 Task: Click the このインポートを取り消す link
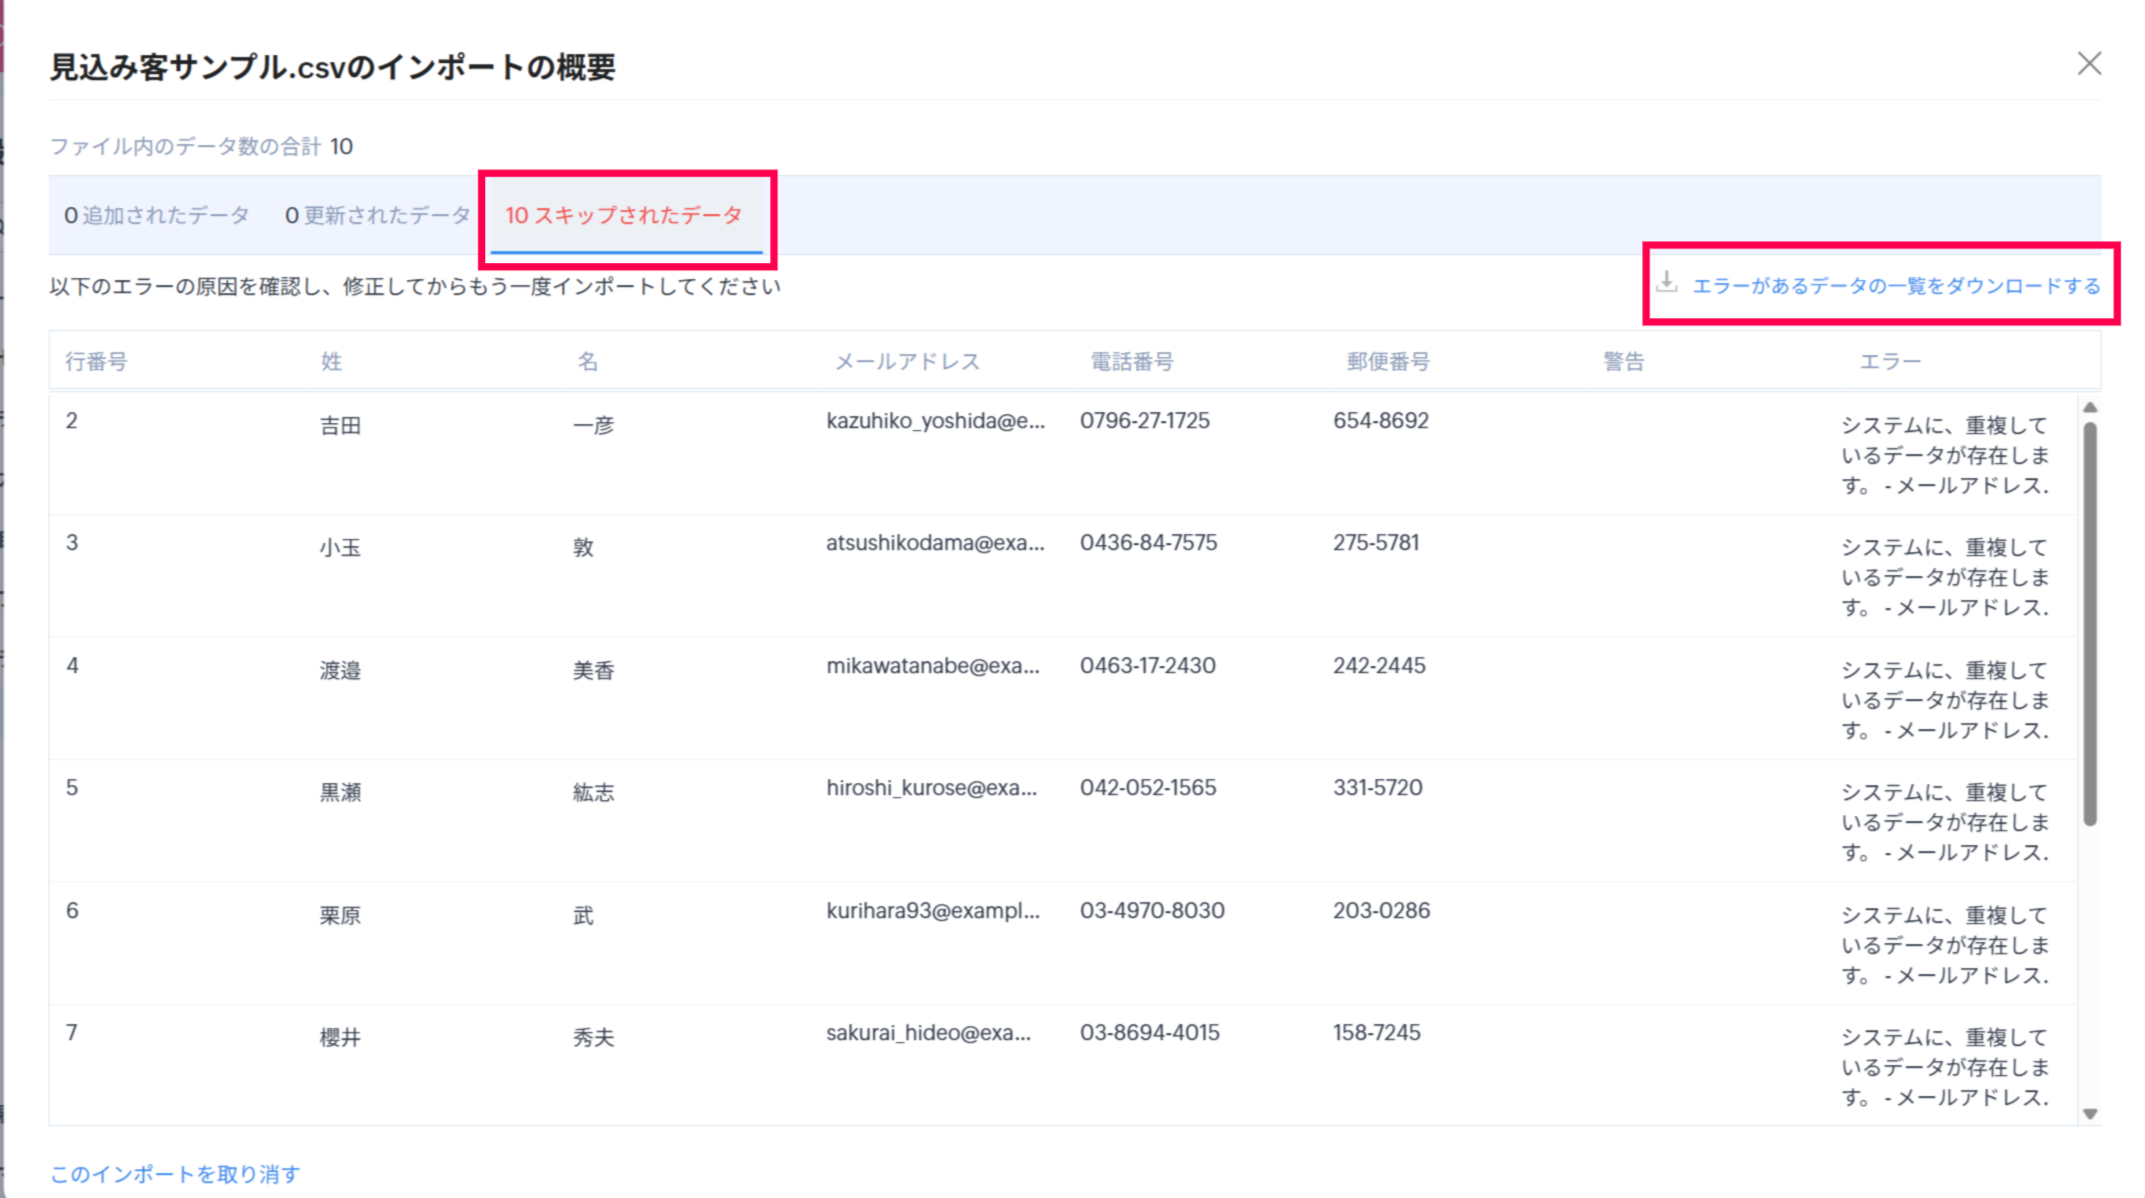175,1174
